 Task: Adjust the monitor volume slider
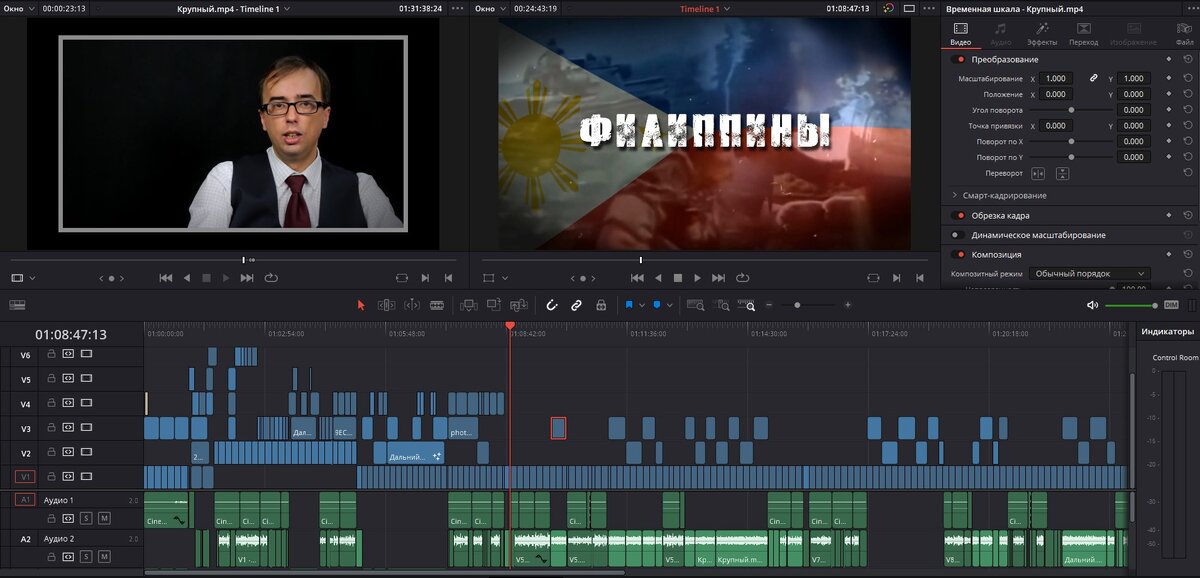(x=1155, y=305)
